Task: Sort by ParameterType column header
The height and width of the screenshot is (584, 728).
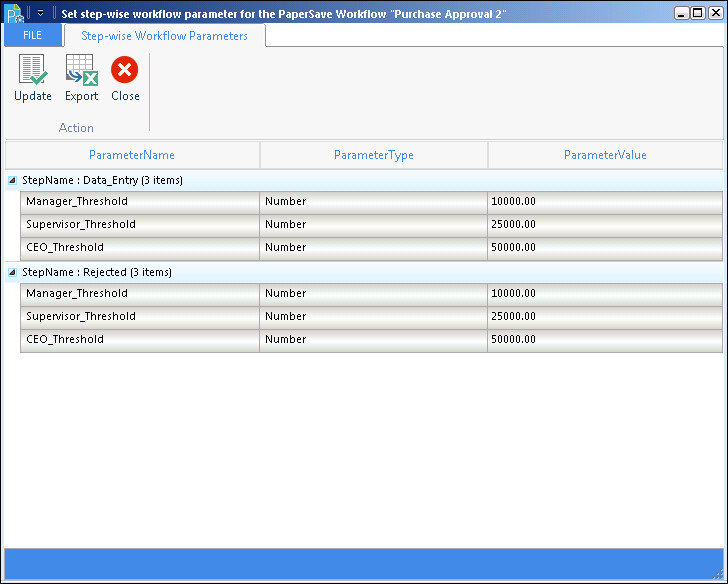Action: tap(374, 155)
